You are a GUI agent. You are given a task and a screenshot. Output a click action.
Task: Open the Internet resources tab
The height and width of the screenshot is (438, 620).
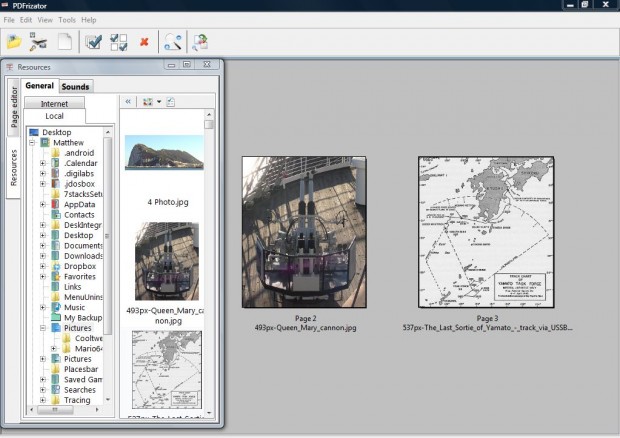point(54,103)
